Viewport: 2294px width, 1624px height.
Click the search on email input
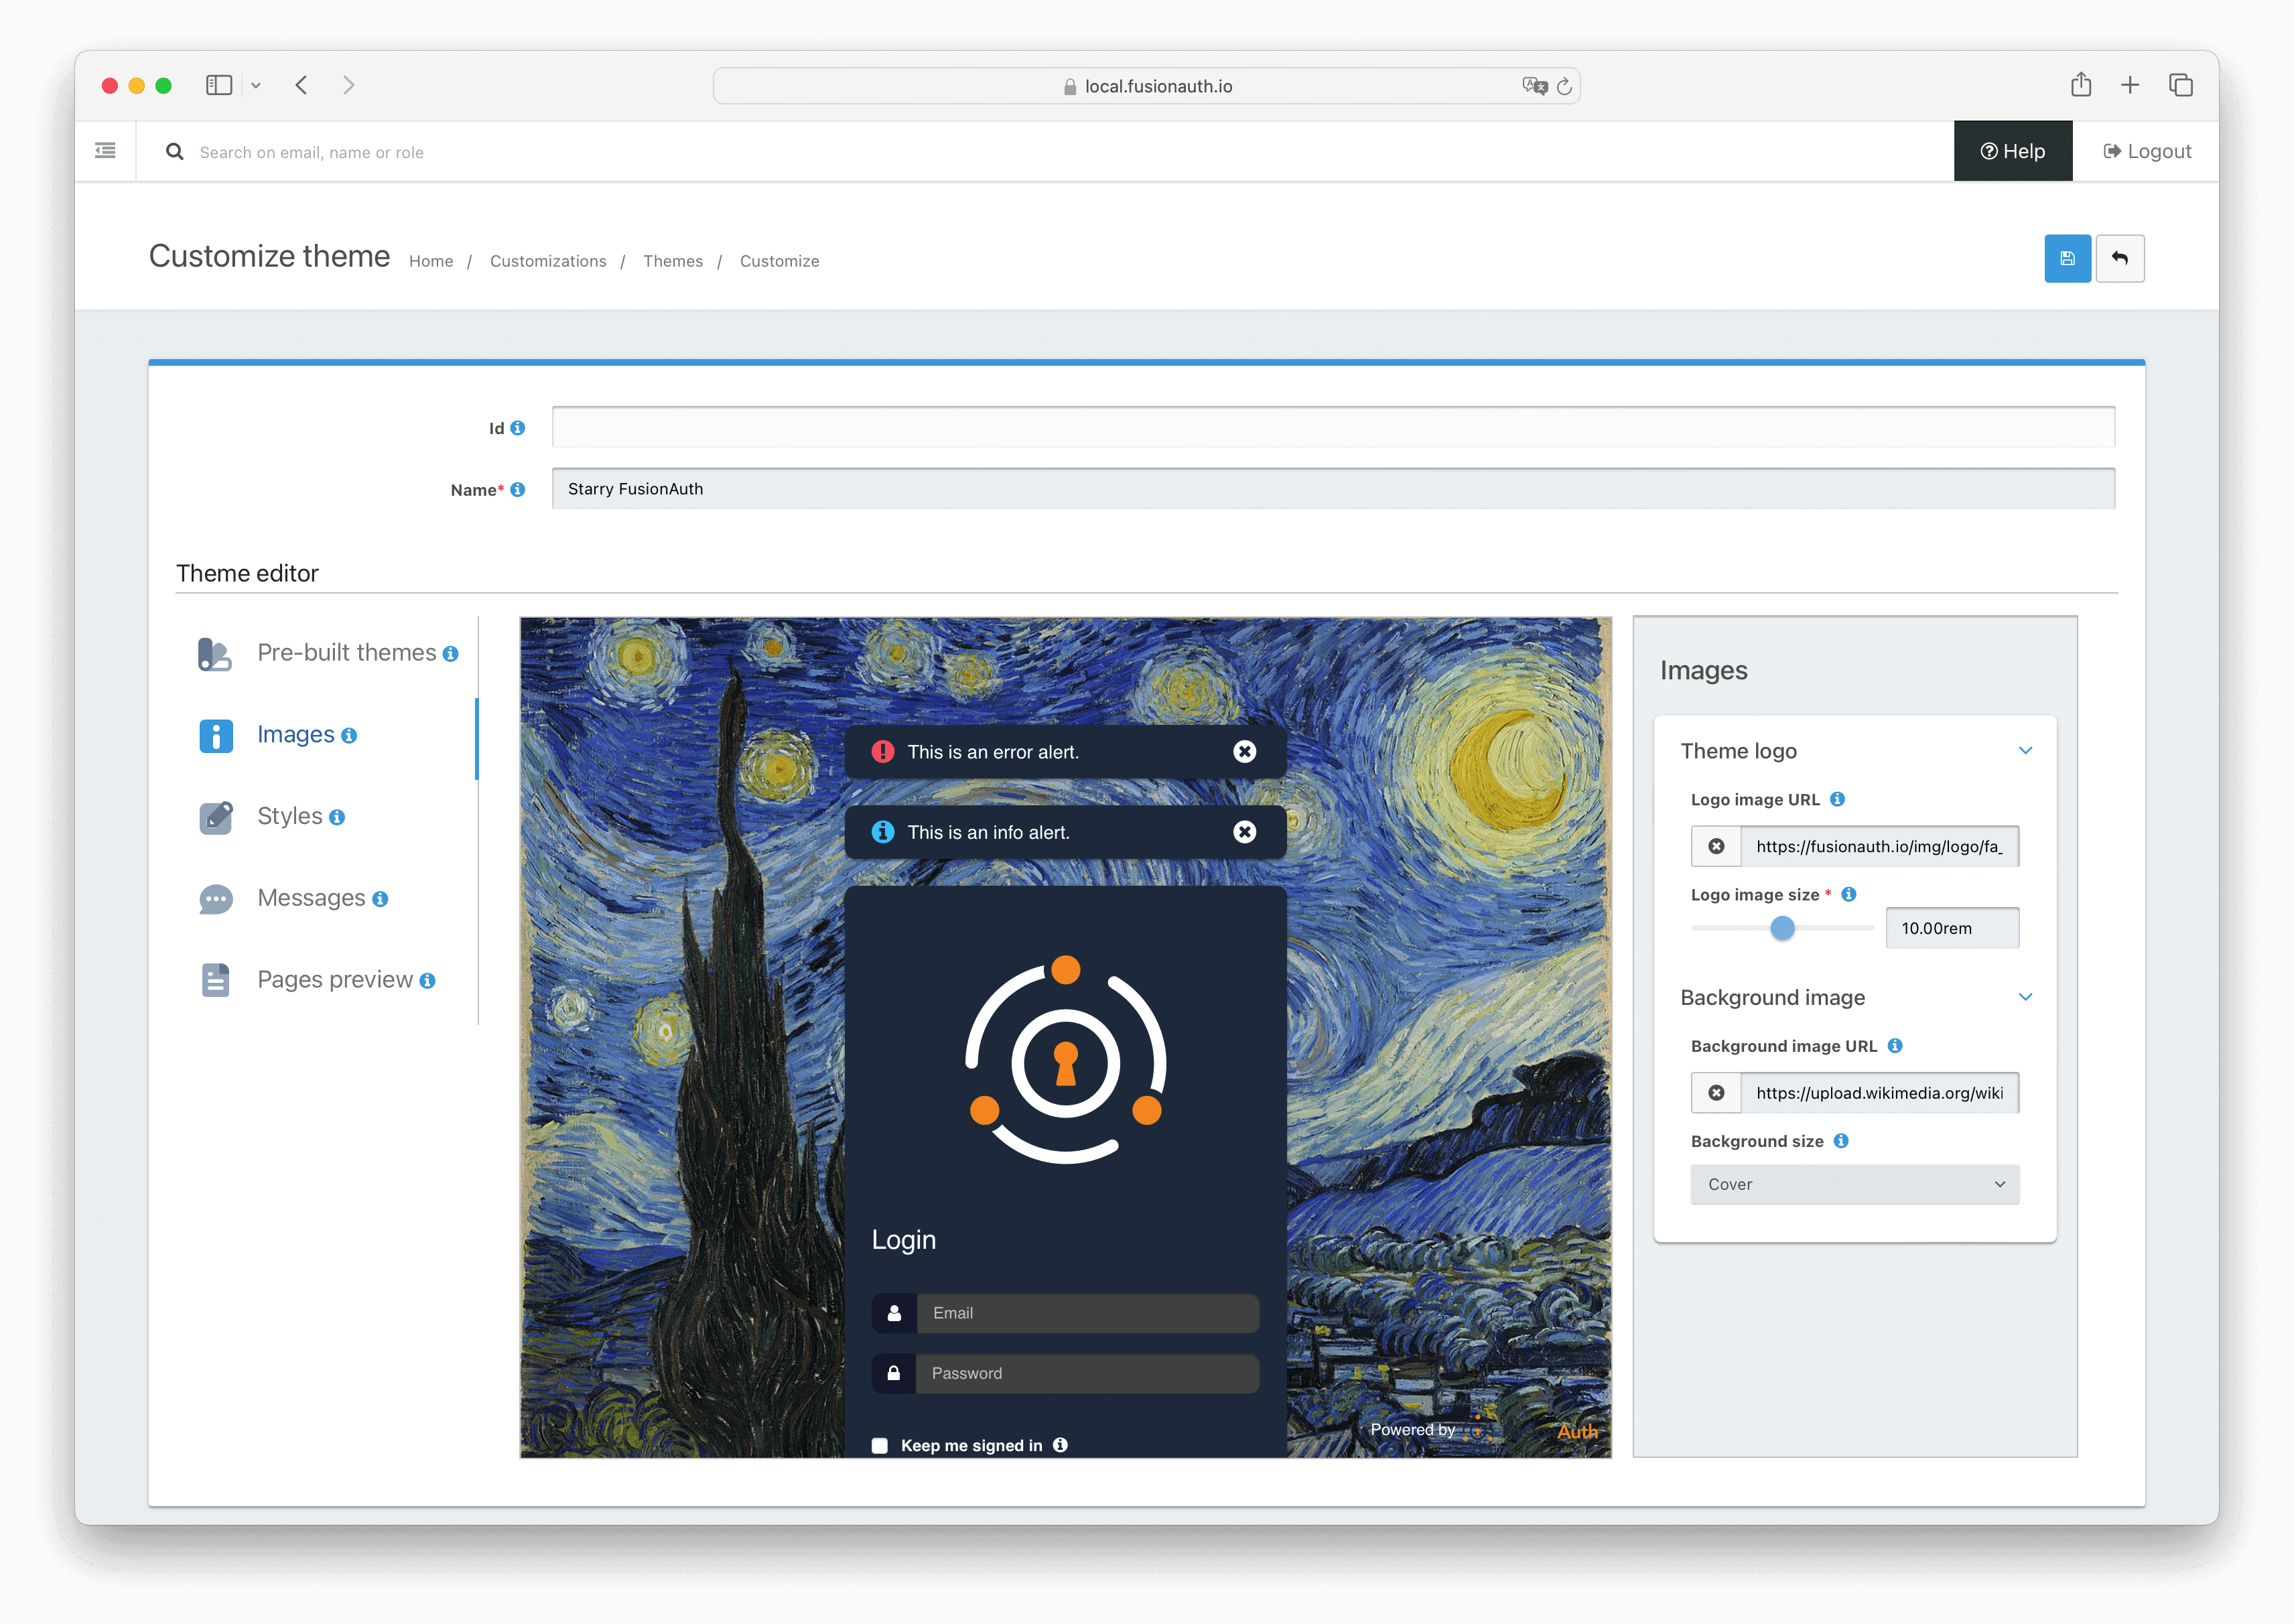311,152
